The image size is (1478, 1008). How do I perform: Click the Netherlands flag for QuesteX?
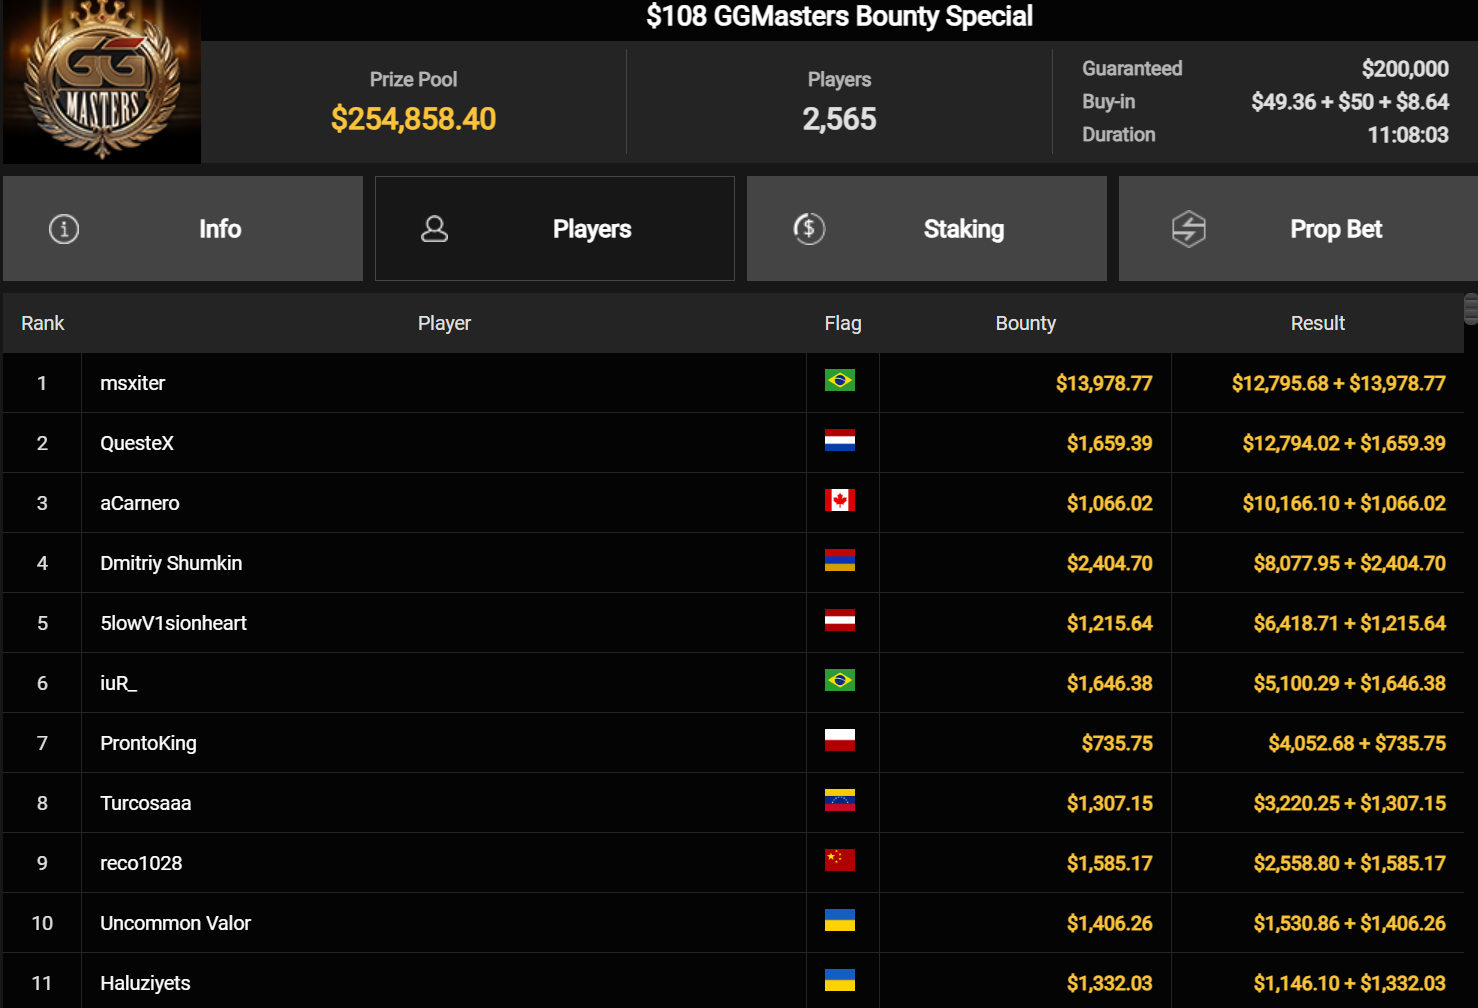click(x=840, y=440)
